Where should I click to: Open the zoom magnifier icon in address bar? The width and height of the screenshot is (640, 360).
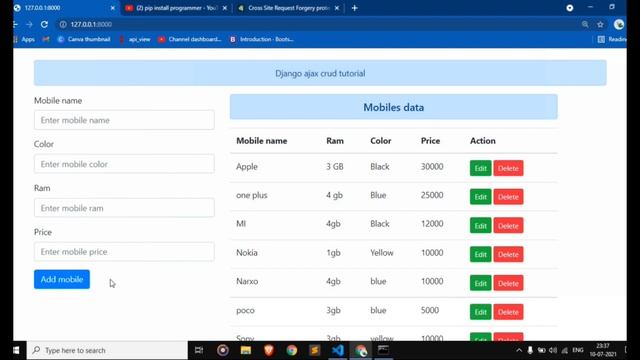[x=585, y=24]
